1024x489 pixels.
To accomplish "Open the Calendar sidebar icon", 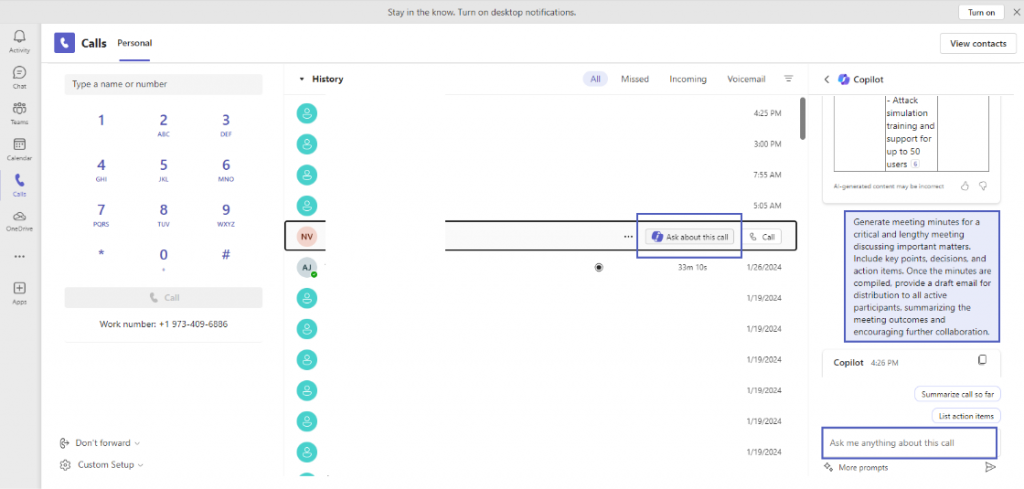I will (x=20, y=144).
